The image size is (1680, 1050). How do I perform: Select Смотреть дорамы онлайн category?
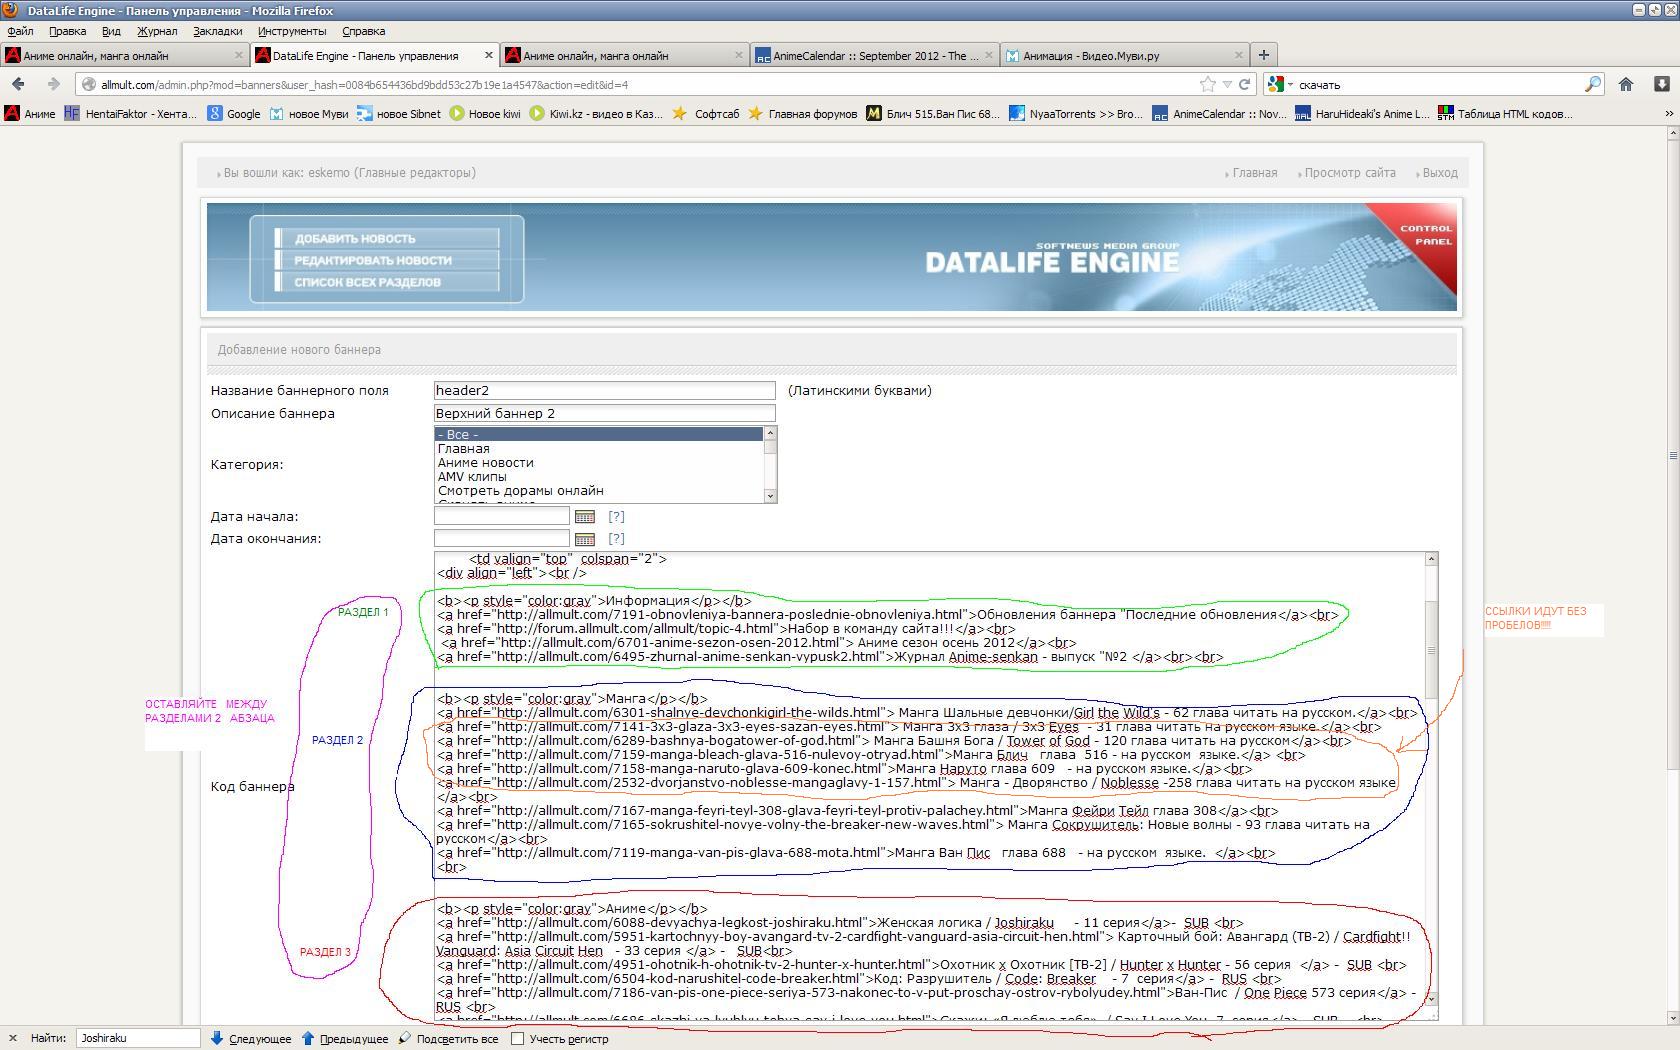(599, 491)
